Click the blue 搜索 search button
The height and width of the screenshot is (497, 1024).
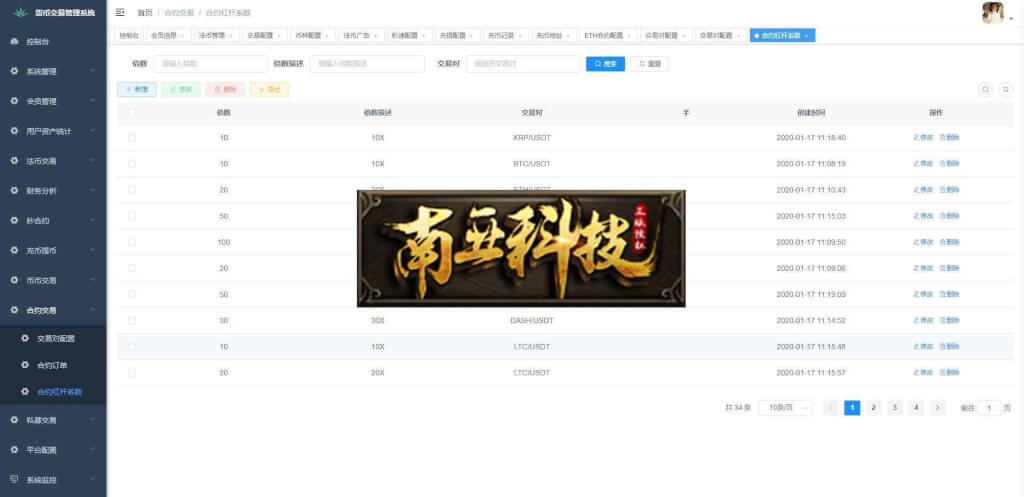click(605, 64)
